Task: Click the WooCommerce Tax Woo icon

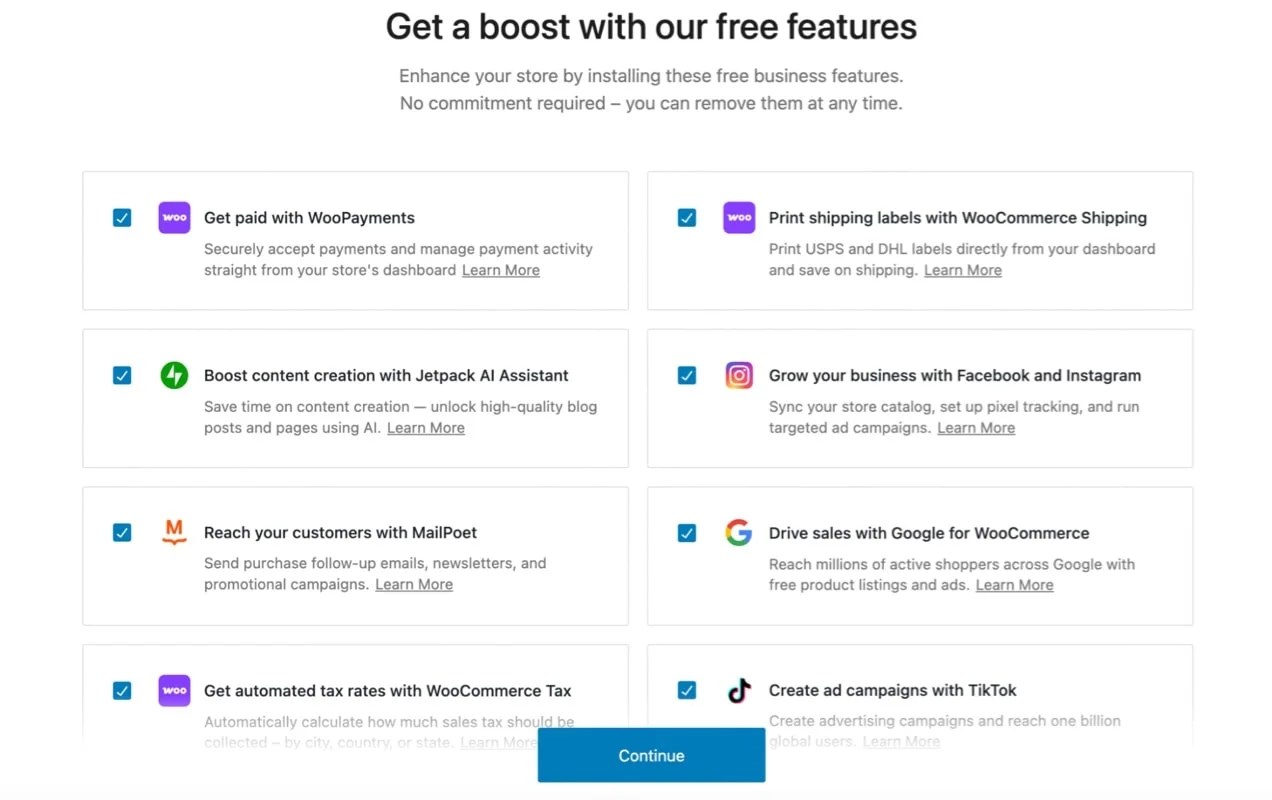Action: [x=173, y=690]
